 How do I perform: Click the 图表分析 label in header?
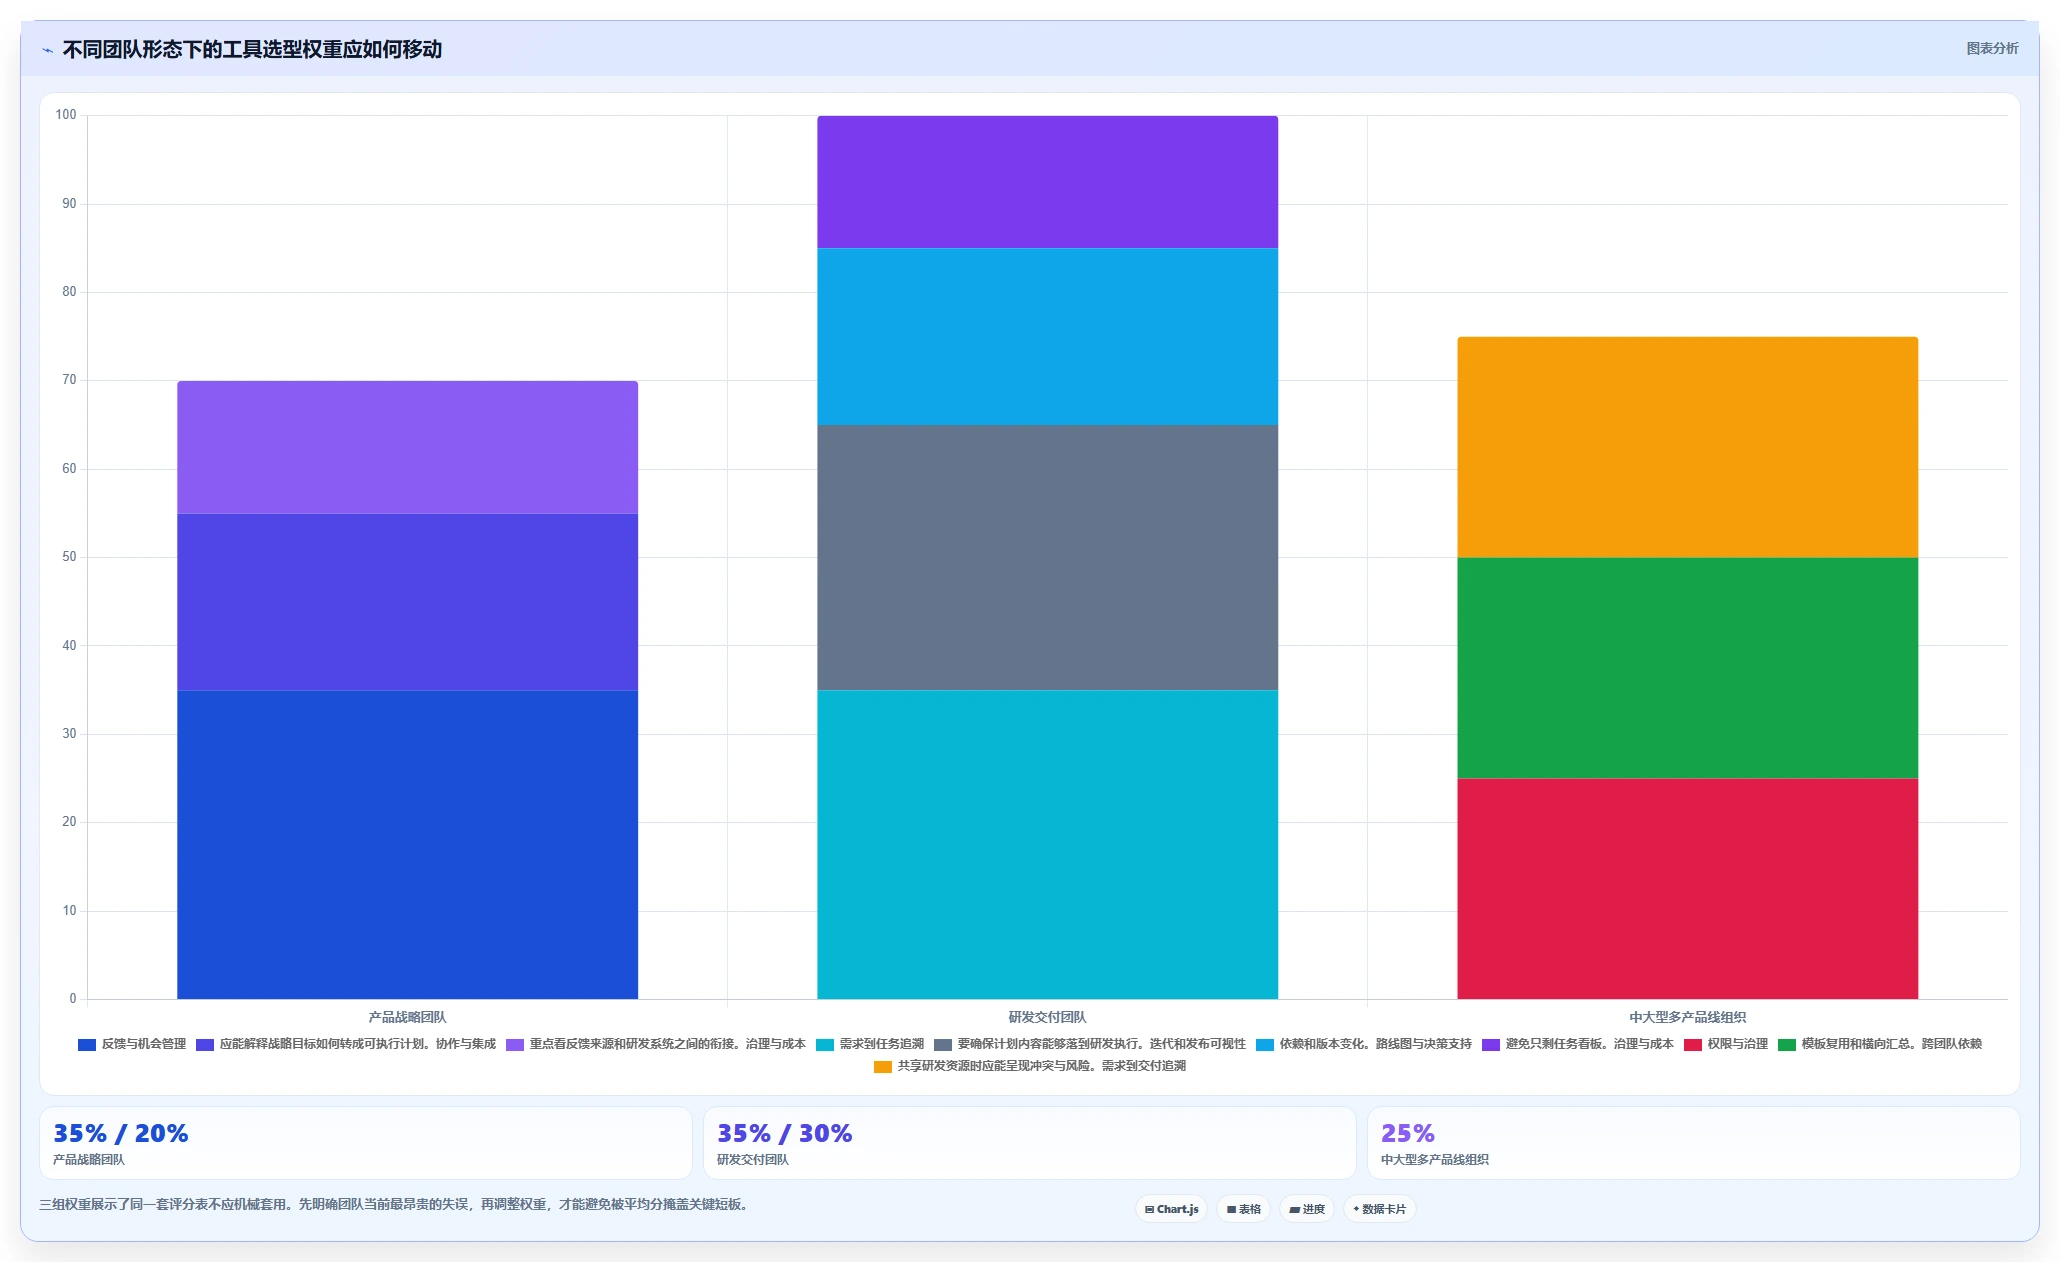coord(1992,48)
